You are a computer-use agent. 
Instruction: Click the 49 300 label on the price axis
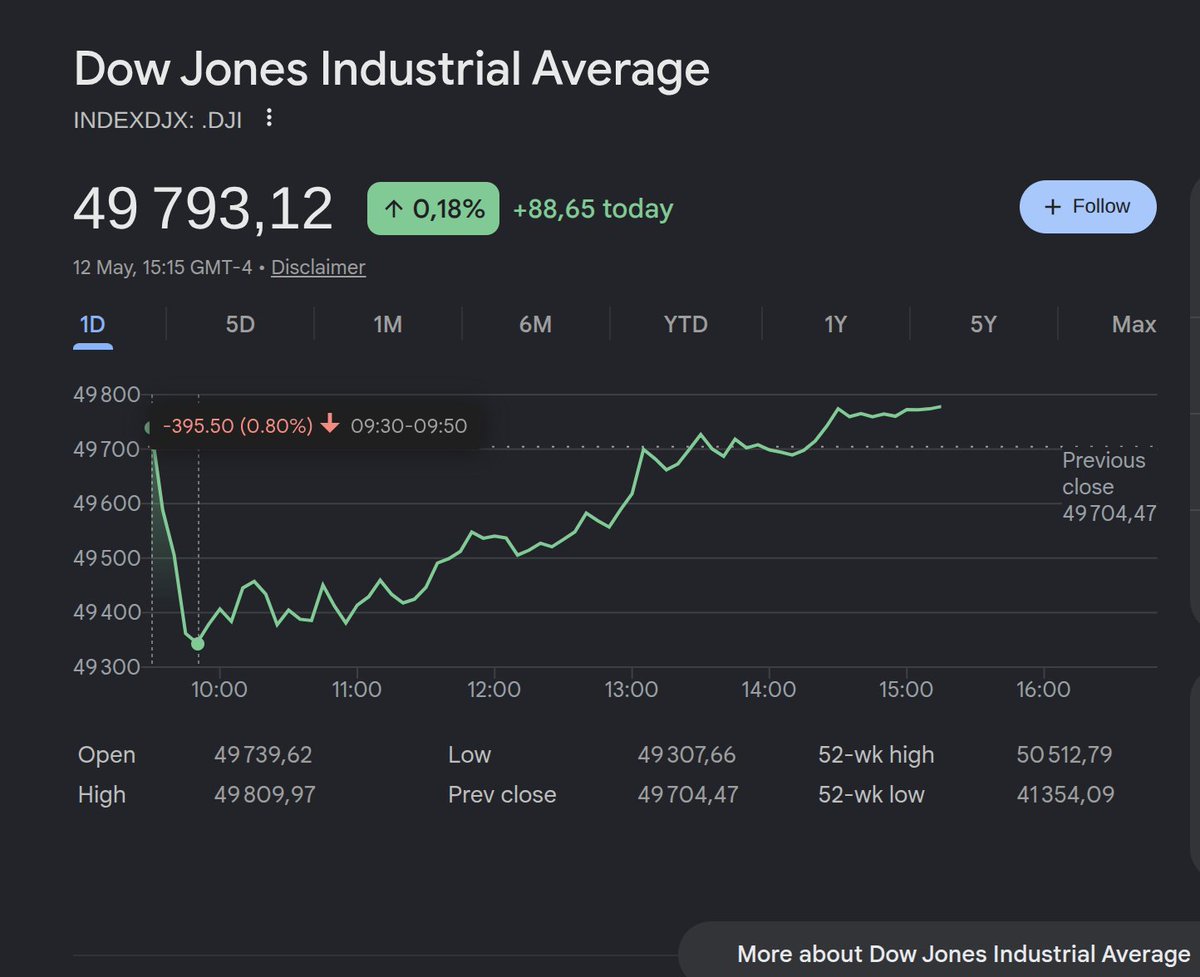[107, 666]
